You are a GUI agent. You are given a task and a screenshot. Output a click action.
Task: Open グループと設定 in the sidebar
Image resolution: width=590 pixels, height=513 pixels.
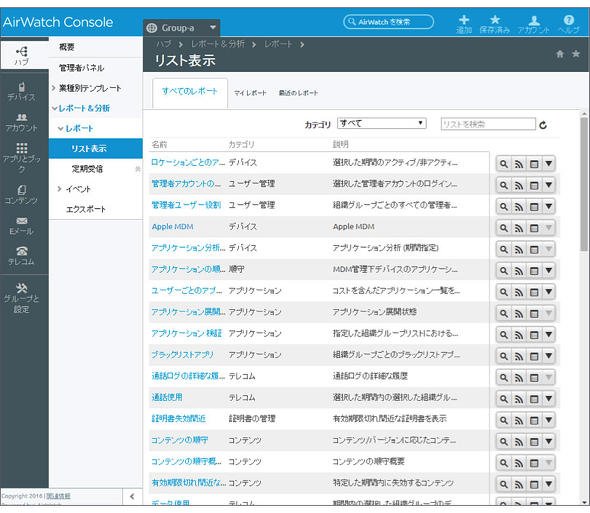click(x=22, y=298)
